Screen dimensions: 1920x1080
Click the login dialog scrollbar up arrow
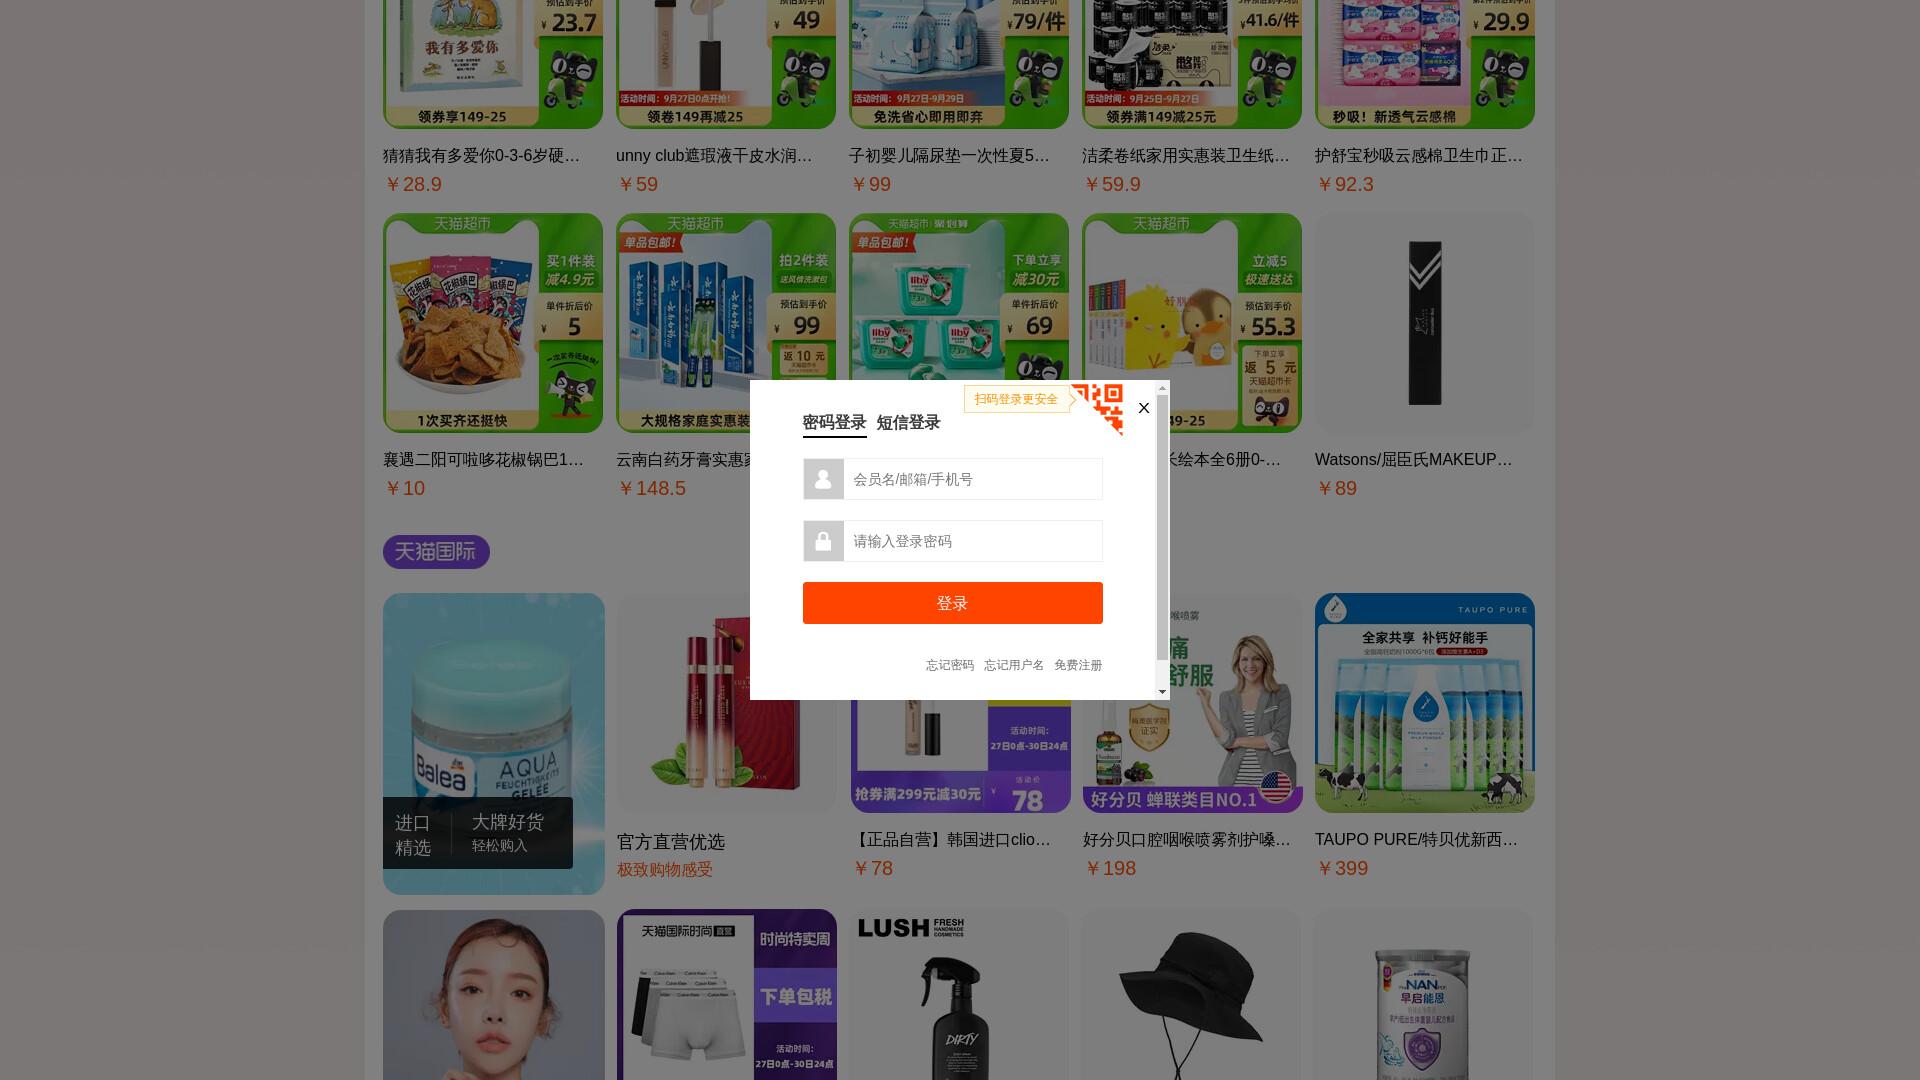1162,388
